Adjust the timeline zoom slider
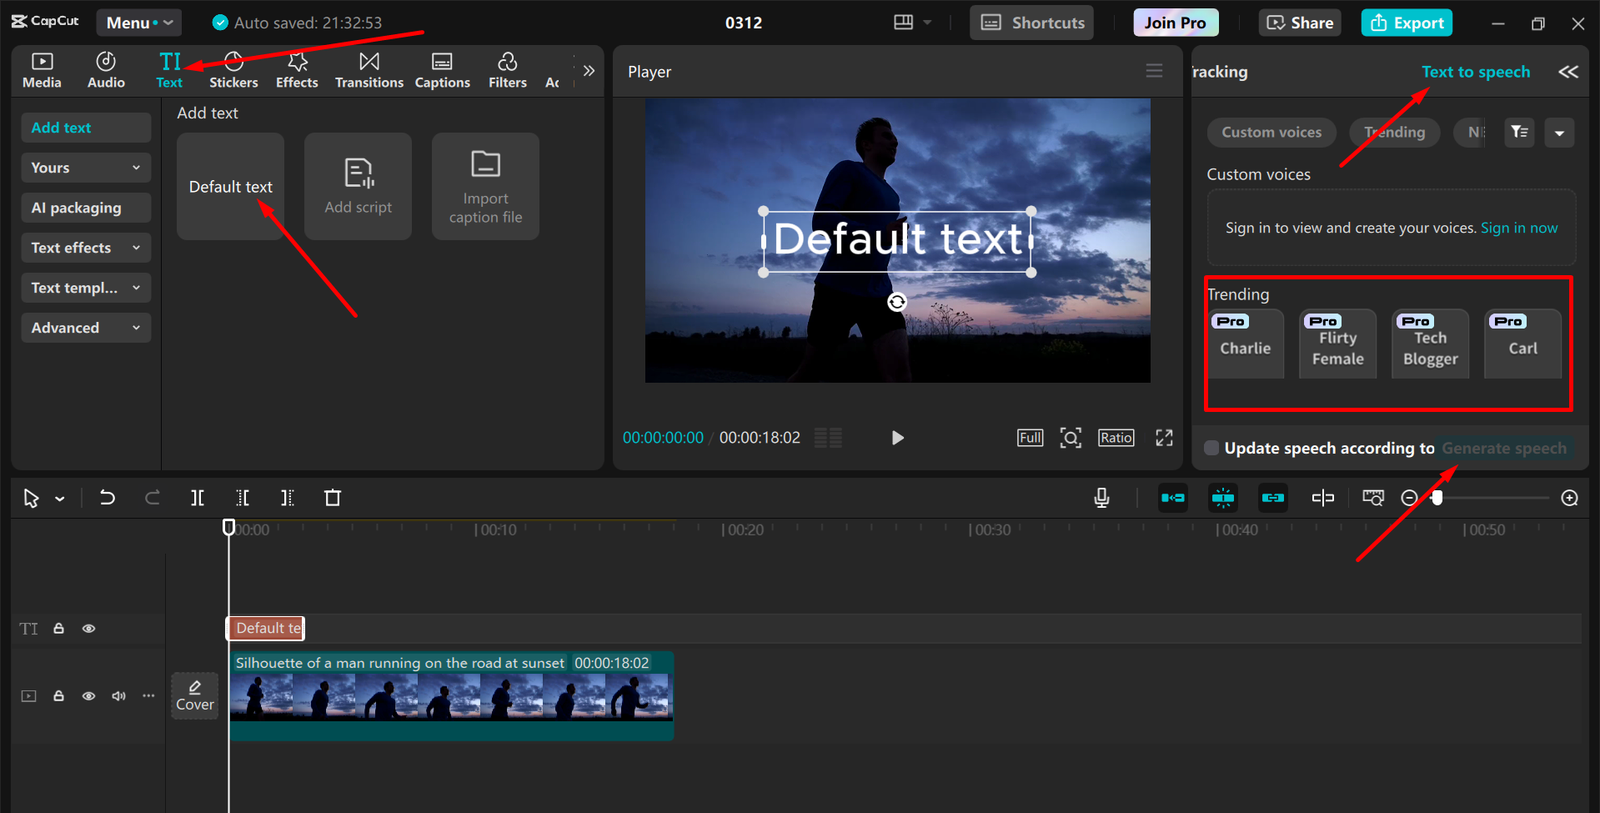 (x=1437, y=498)
